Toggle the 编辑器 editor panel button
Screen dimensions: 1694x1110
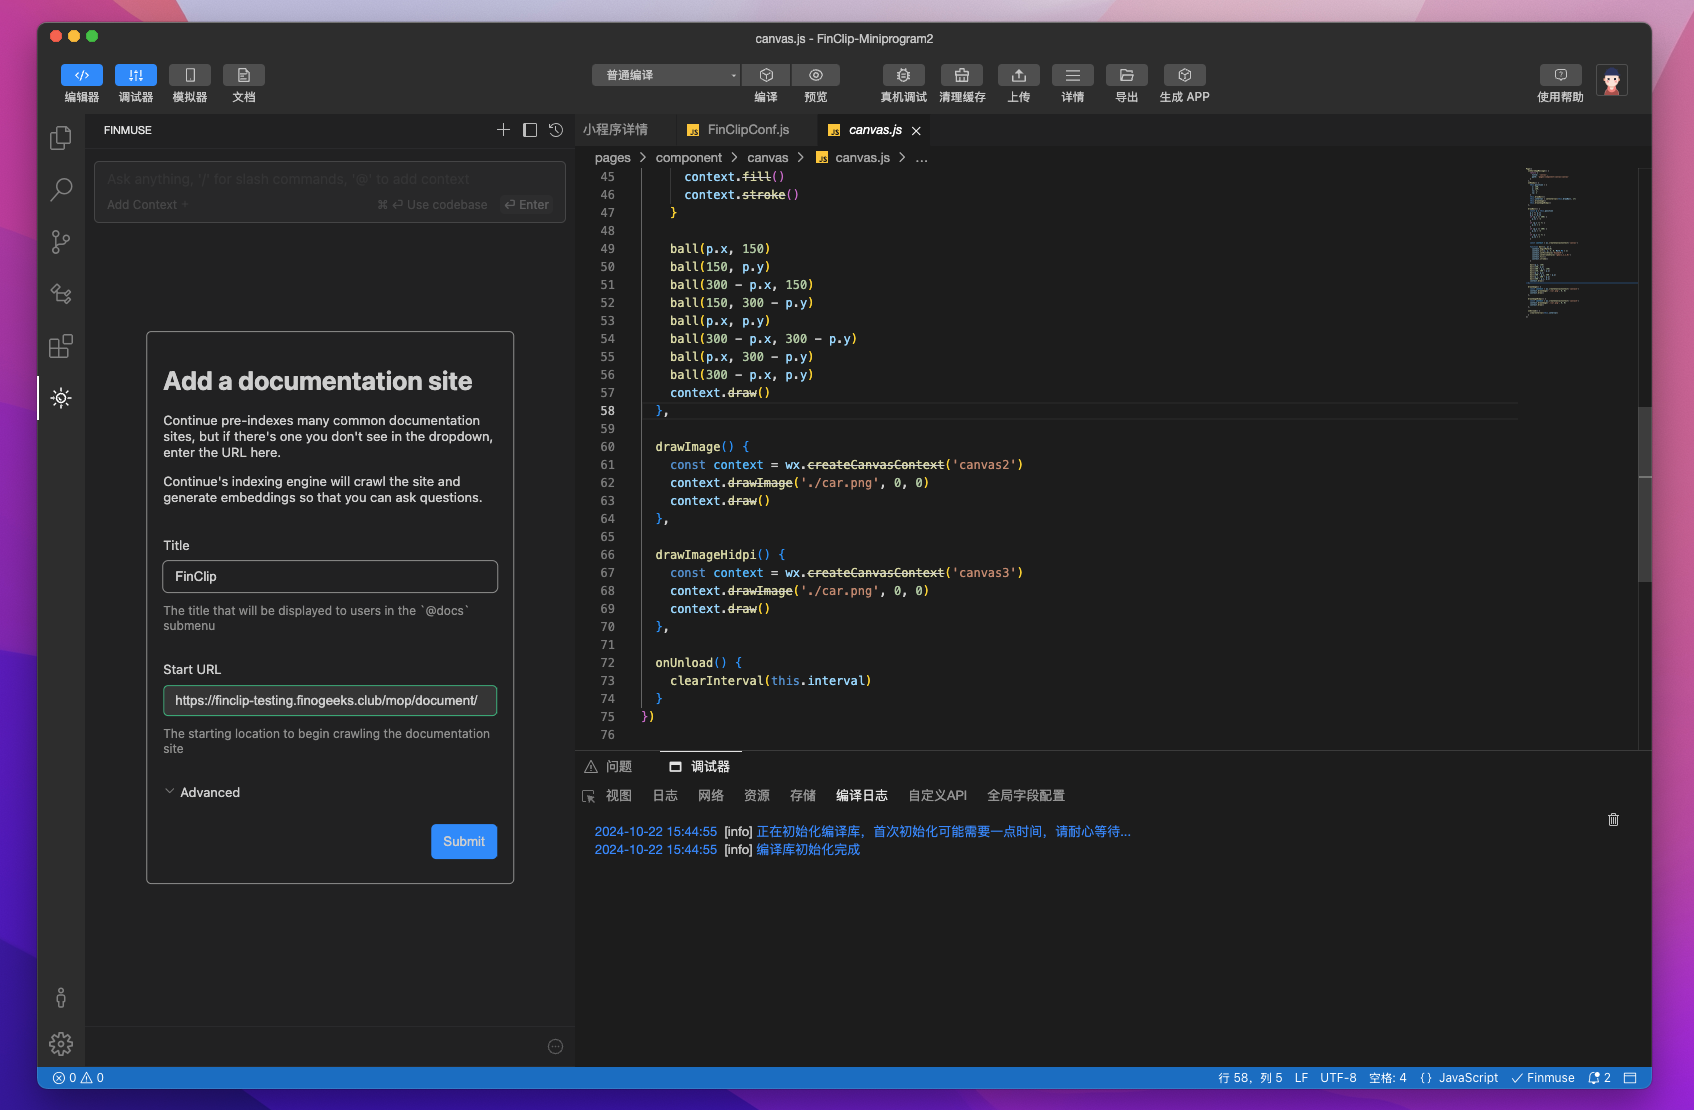pyautogui.click(x=82, y=76)
